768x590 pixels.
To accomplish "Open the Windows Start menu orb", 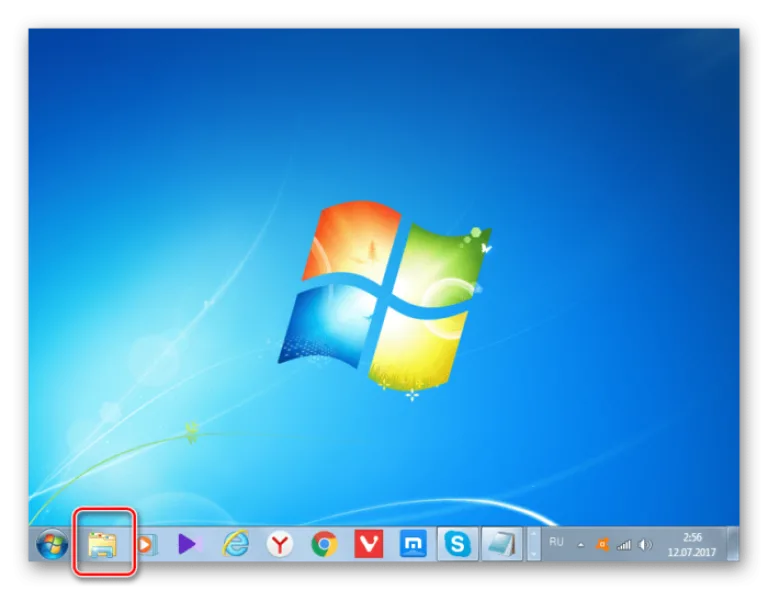I will click(52, 544).
